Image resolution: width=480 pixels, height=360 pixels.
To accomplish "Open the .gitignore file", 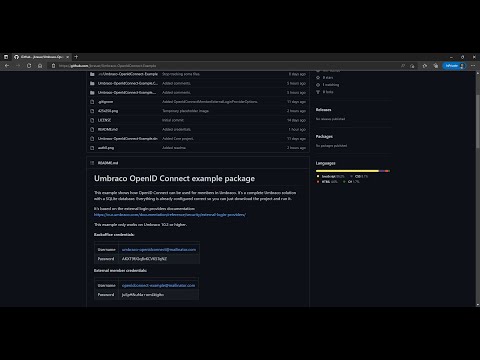I will click(x=105, y=102).
